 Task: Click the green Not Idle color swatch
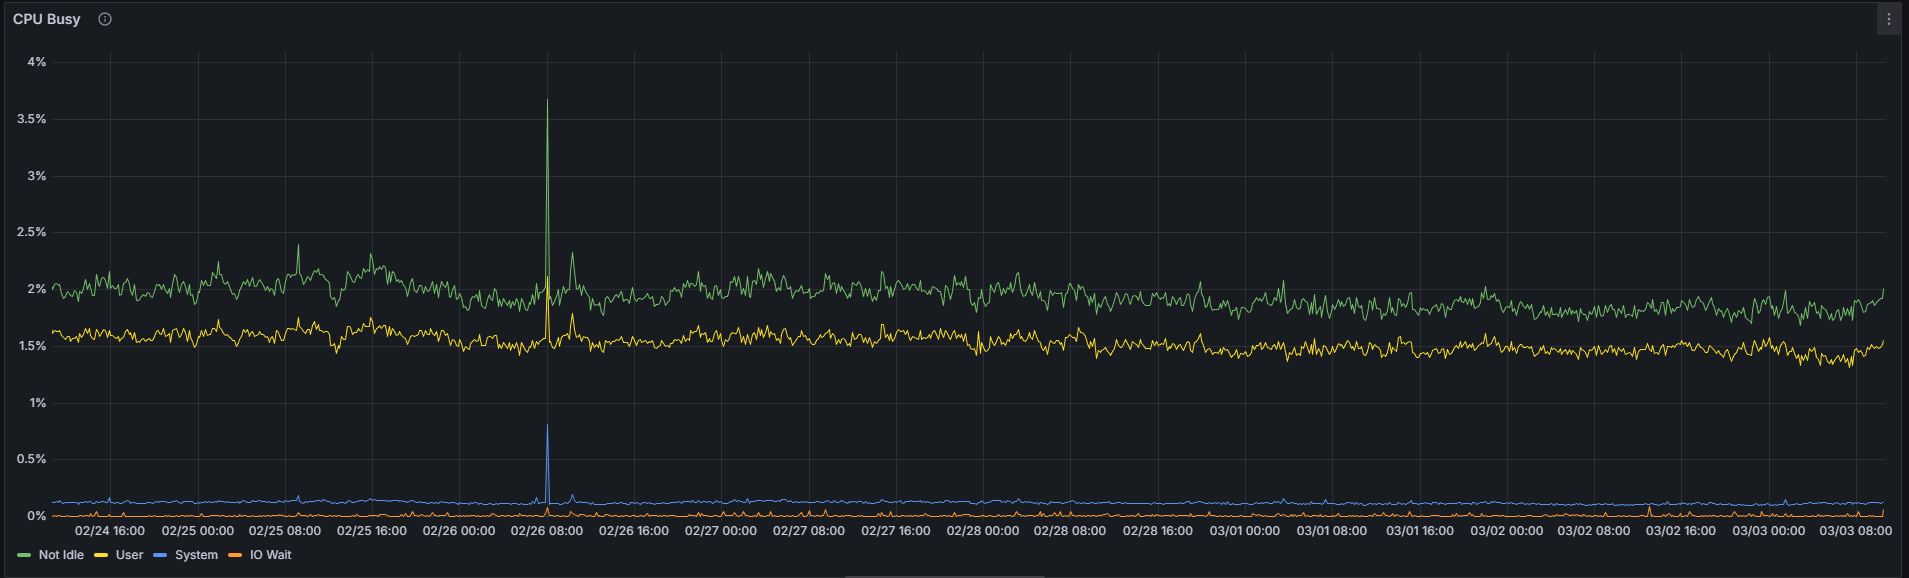(24, 555)
